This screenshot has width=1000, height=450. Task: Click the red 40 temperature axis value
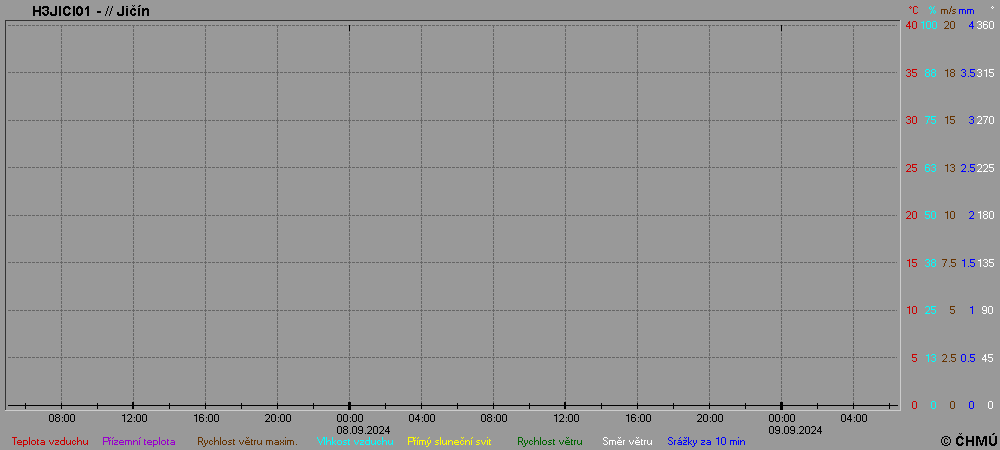coord(911,25)
